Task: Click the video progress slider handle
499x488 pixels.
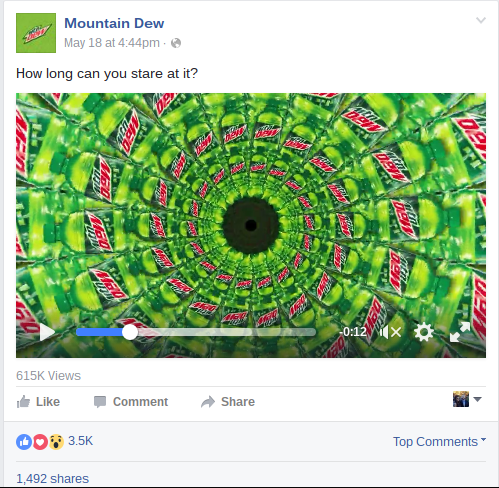Action: tap(130, 332)
